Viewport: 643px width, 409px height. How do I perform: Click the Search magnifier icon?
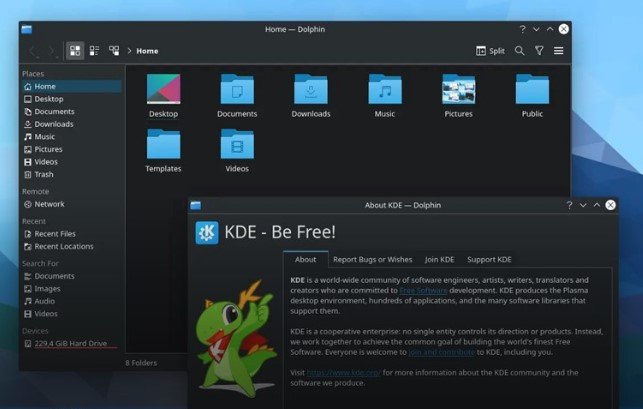[x=519, y=50]
